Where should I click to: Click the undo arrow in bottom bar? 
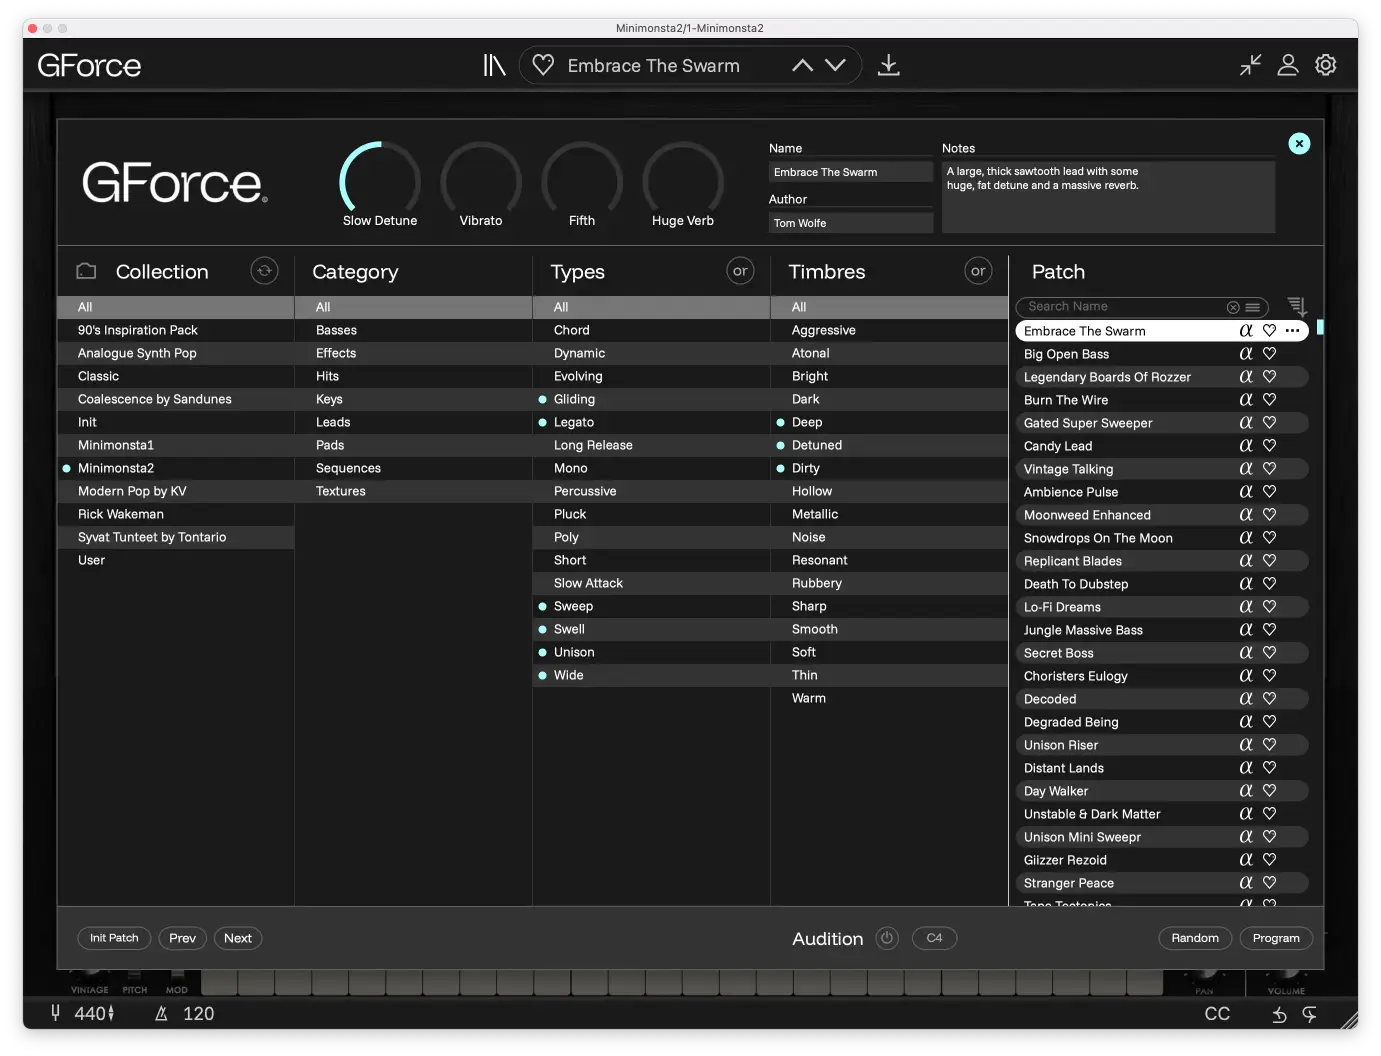click(1279, 1014)
